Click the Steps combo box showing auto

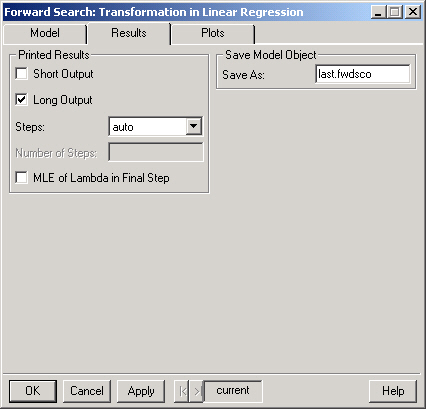pos(155,126)
